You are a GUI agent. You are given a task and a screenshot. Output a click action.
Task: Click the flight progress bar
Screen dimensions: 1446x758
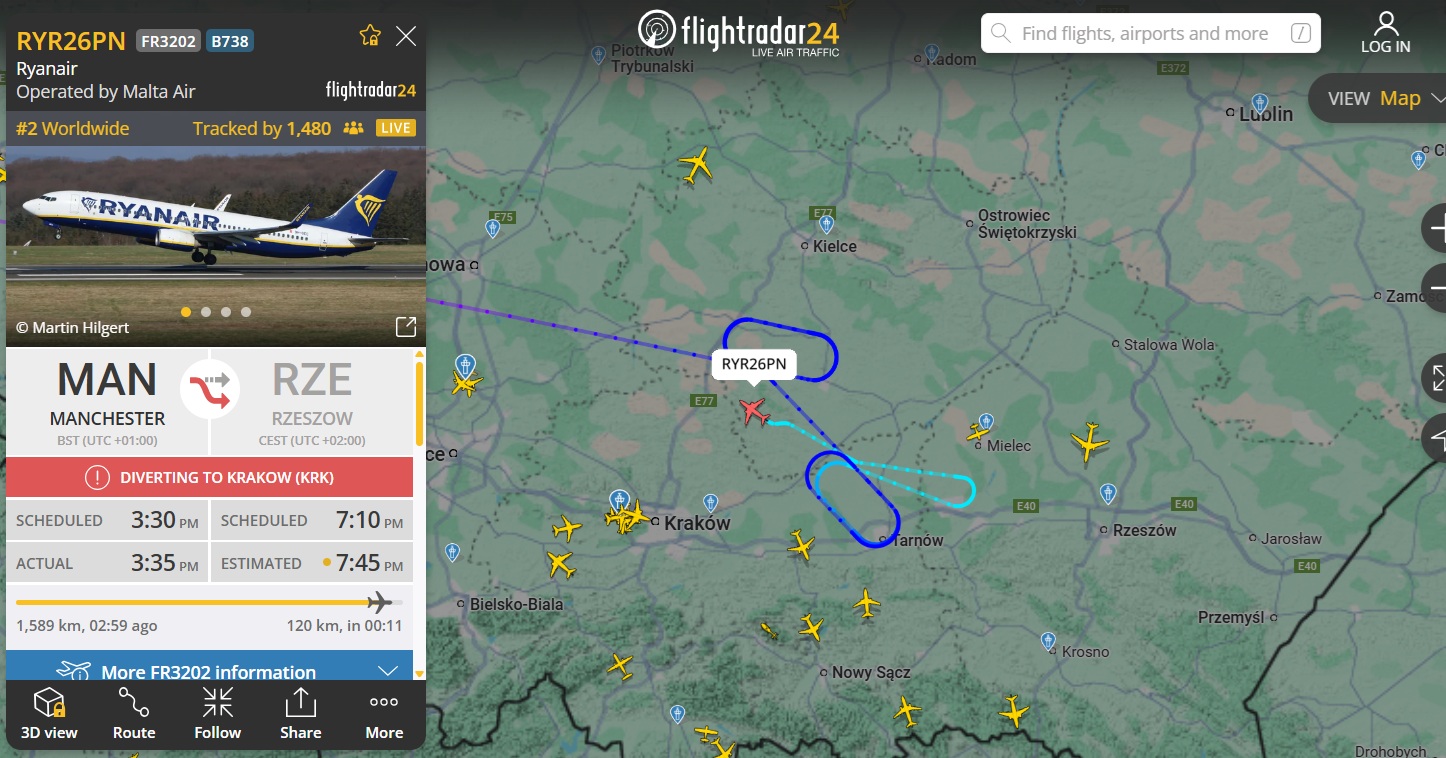click(x=209, y=602)
